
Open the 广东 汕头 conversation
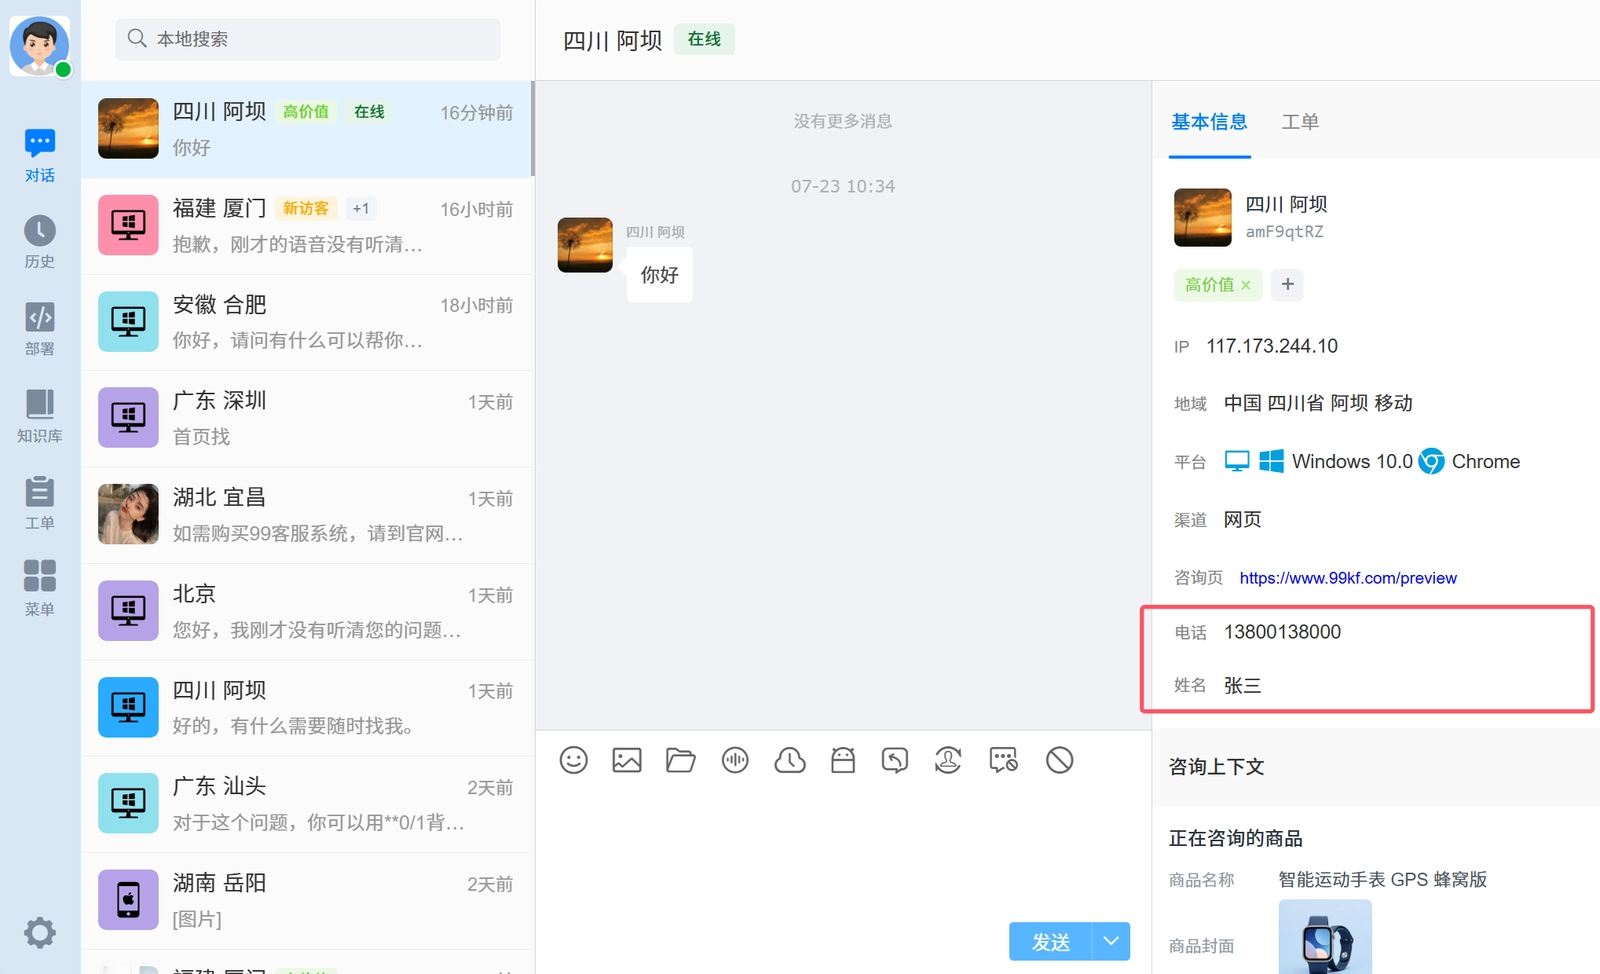307,804
